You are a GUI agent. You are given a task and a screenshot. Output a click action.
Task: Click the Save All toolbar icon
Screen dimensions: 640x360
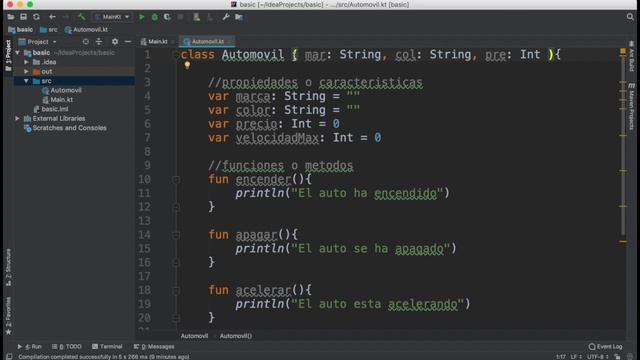(23, 17)
